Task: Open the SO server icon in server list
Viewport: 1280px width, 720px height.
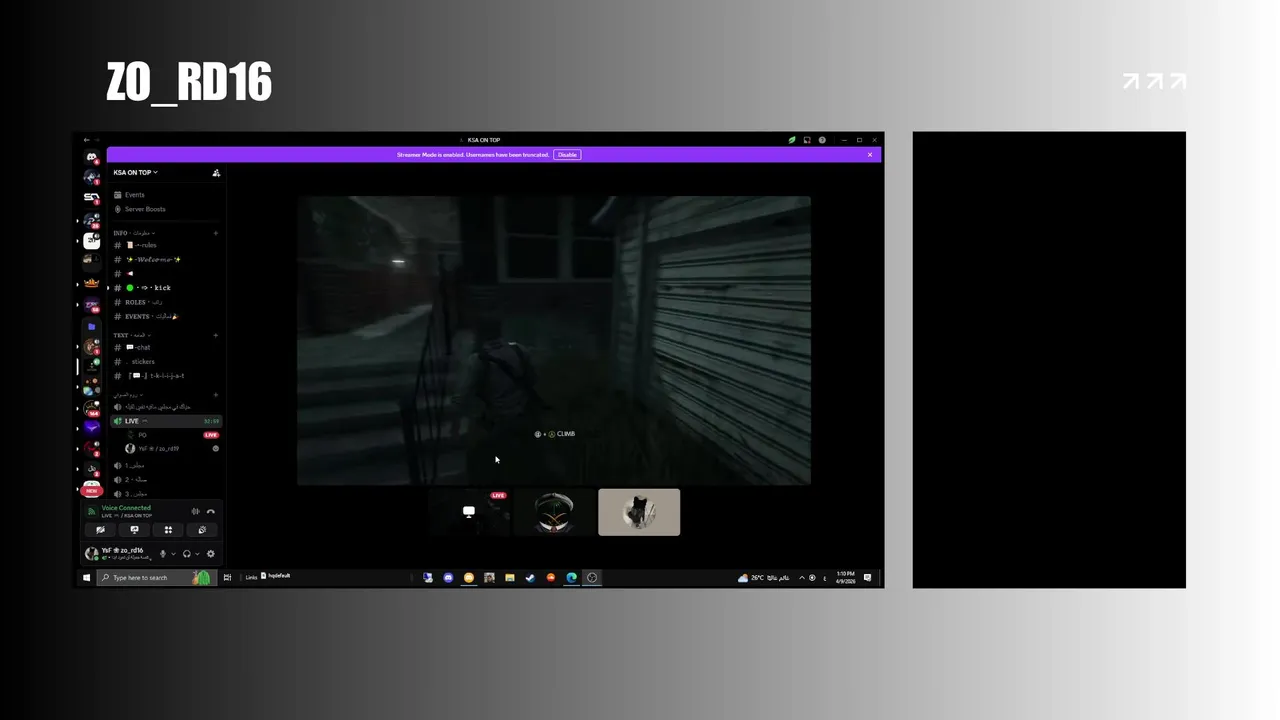Action: click(92, 198)
